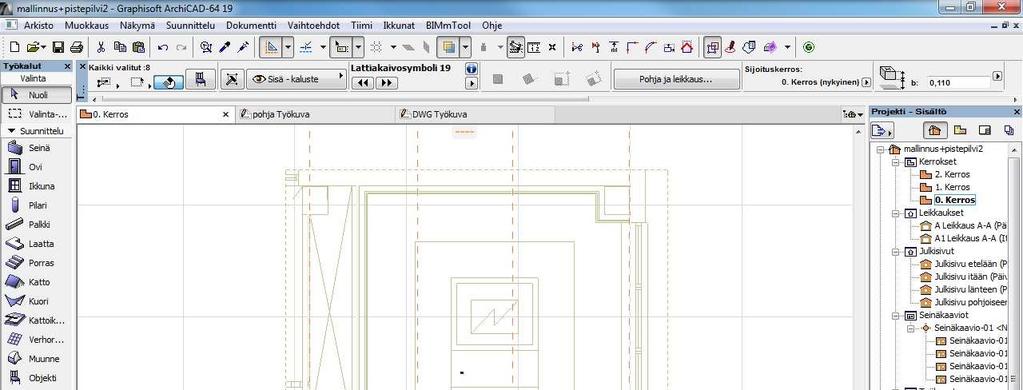Switch navigator to View Map folder icon

pos(960,130)
